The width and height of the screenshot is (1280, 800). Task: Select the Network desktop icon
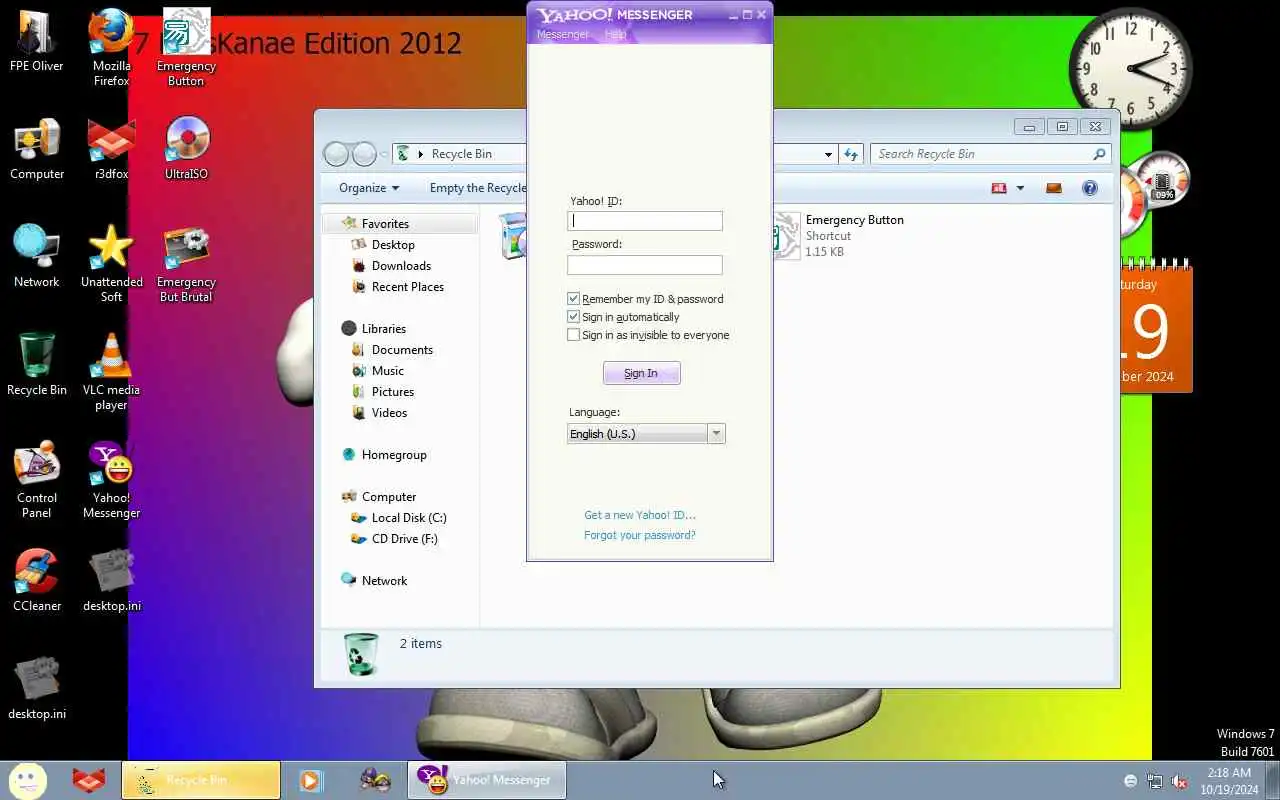37,256
